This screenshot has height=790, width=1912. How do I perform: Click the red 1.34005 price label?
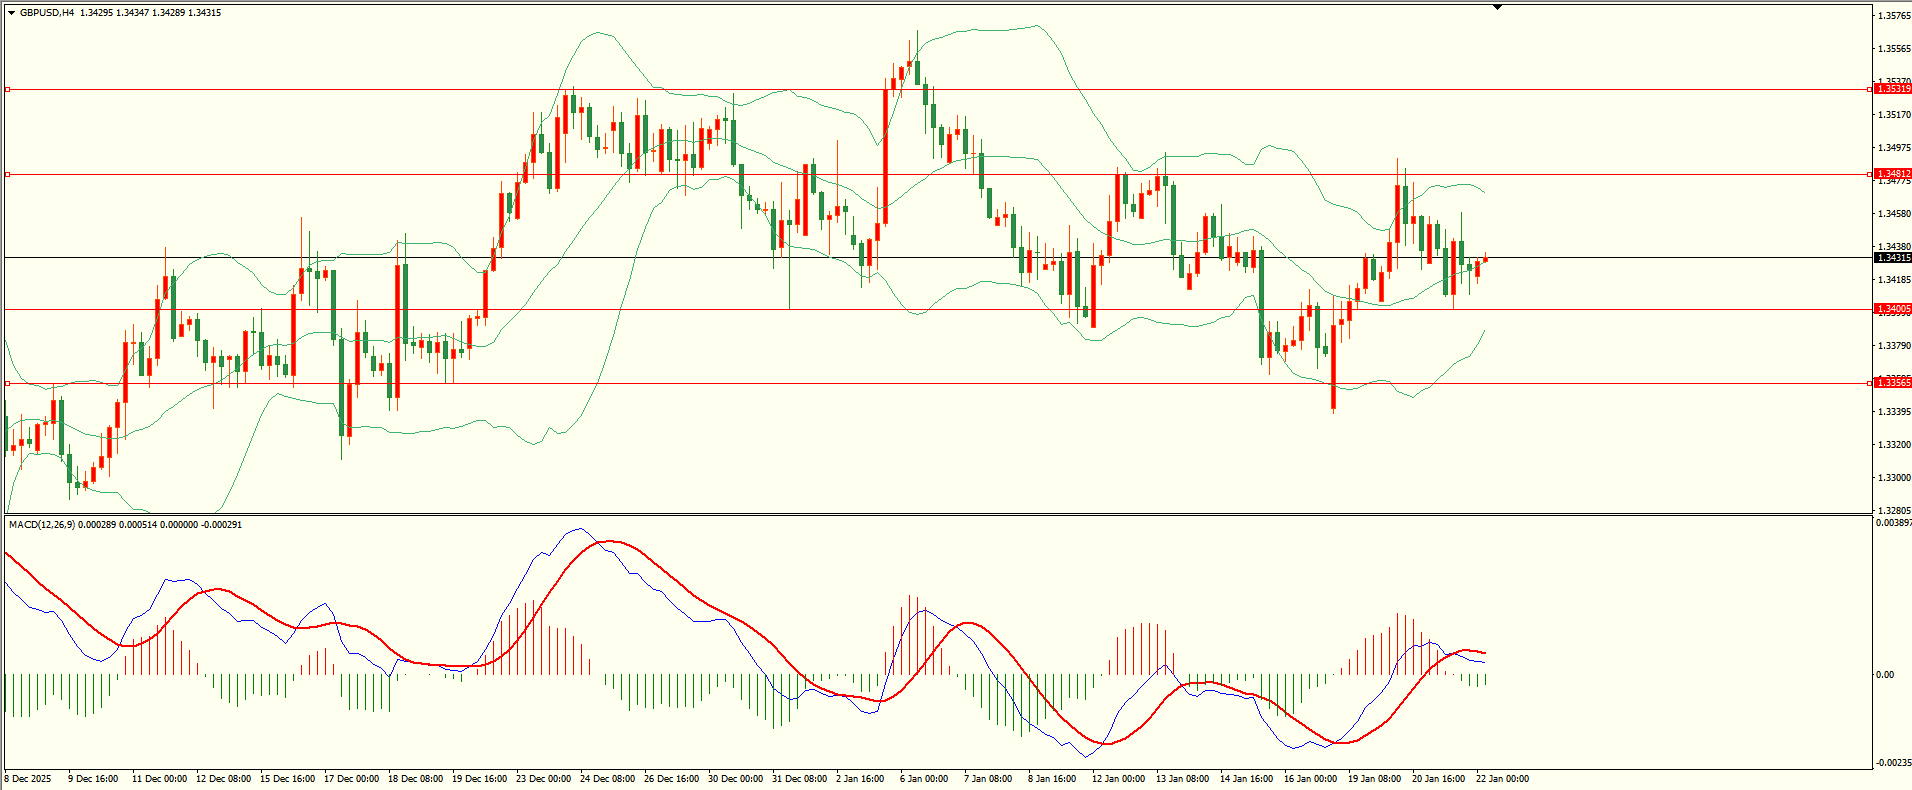pyautogui.click(x=1893, y=309)
